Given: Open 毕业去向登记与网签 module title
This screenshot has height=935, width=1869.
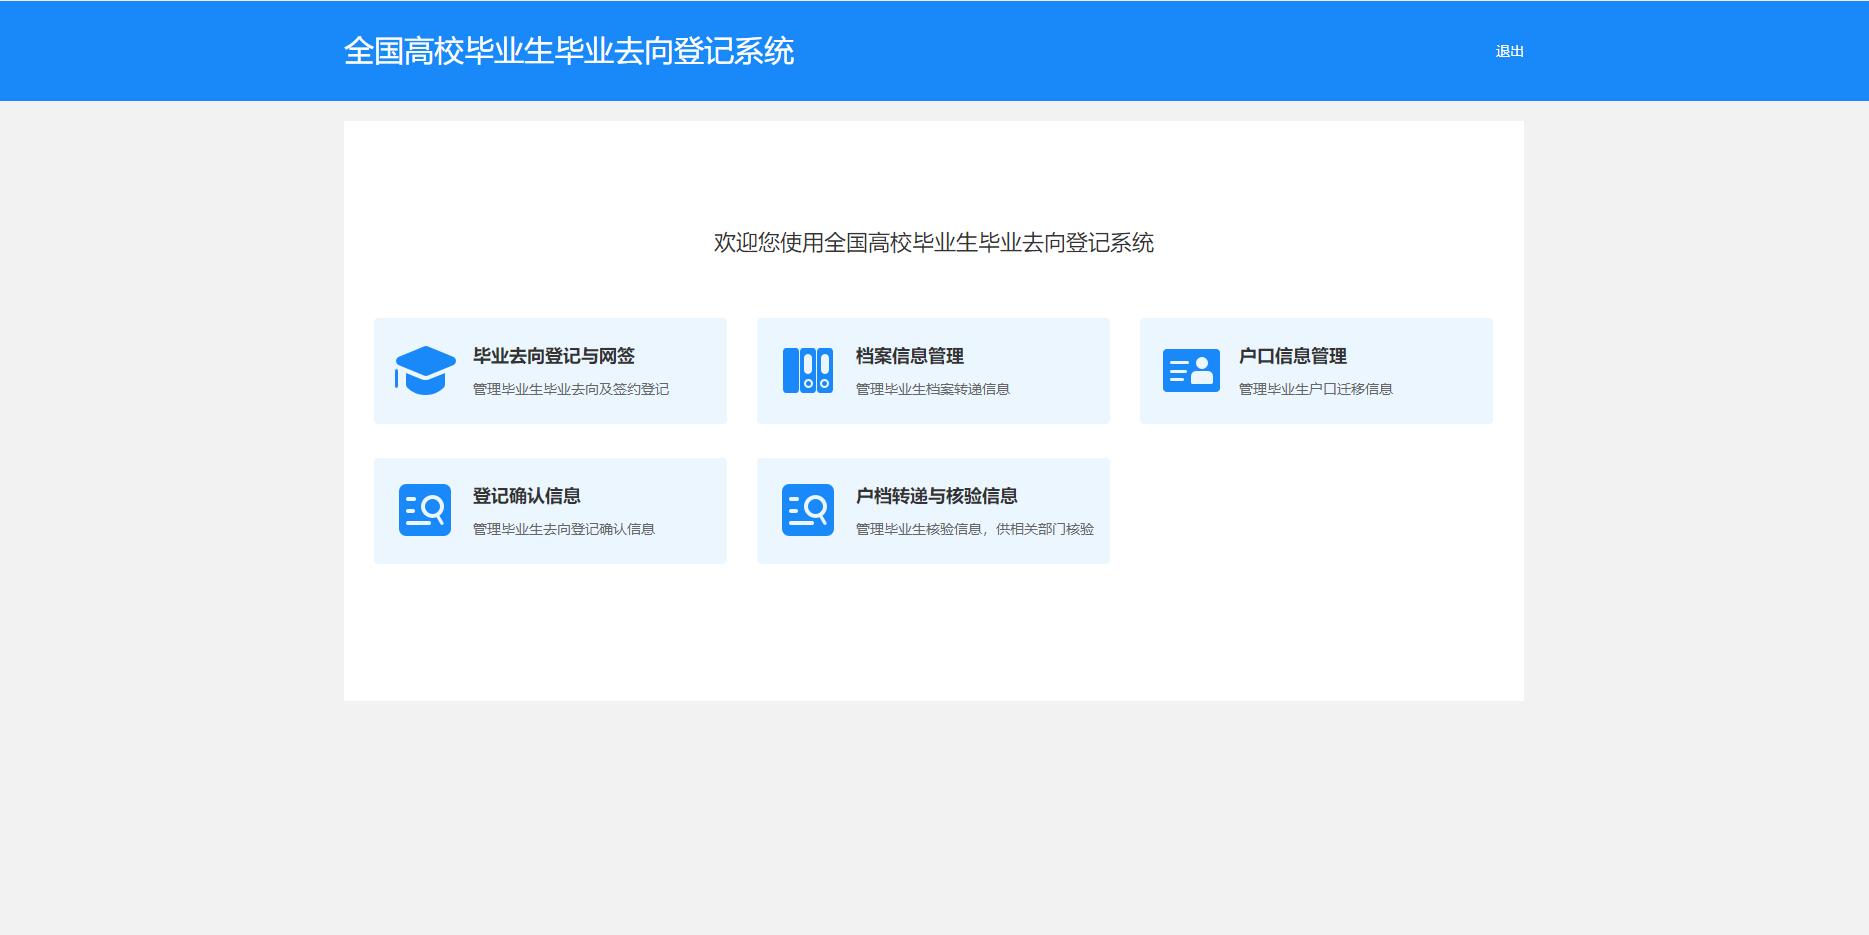Looking at the screenshot, I should click(x=553, y=356).
